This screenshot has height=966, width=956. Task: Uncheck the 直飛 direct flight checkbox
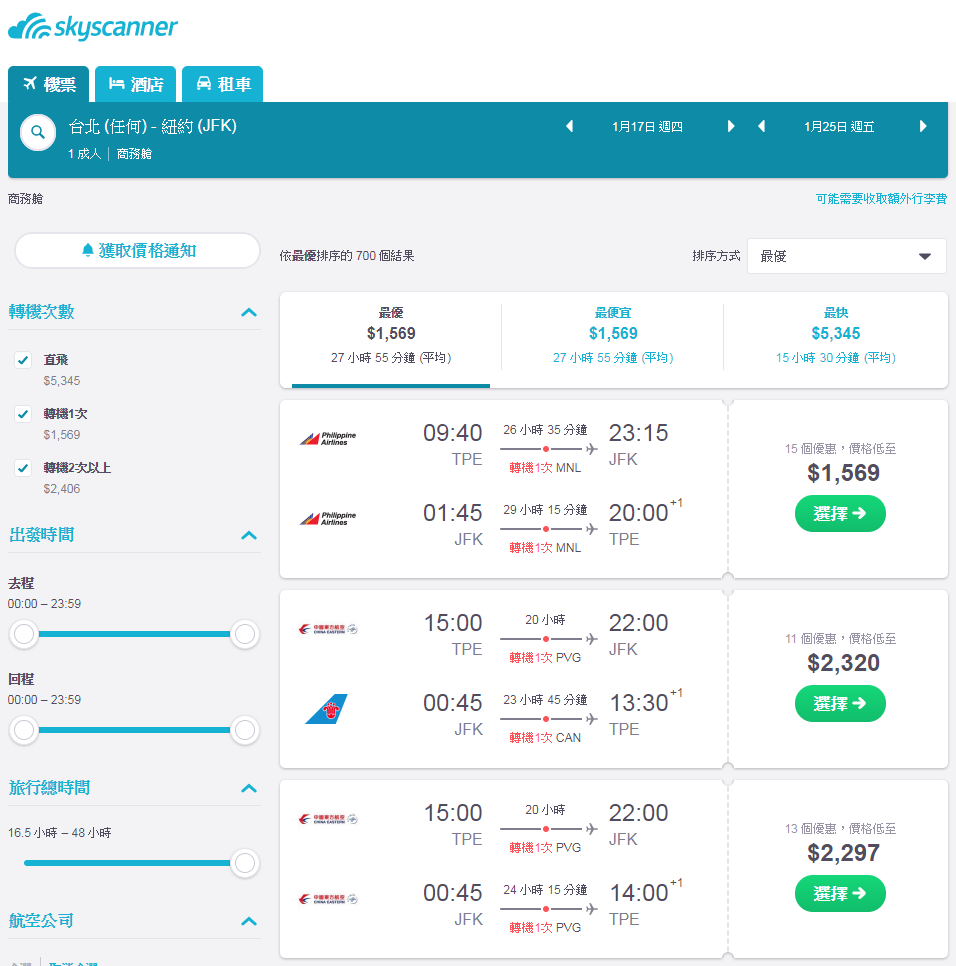(x=23, y=360)
